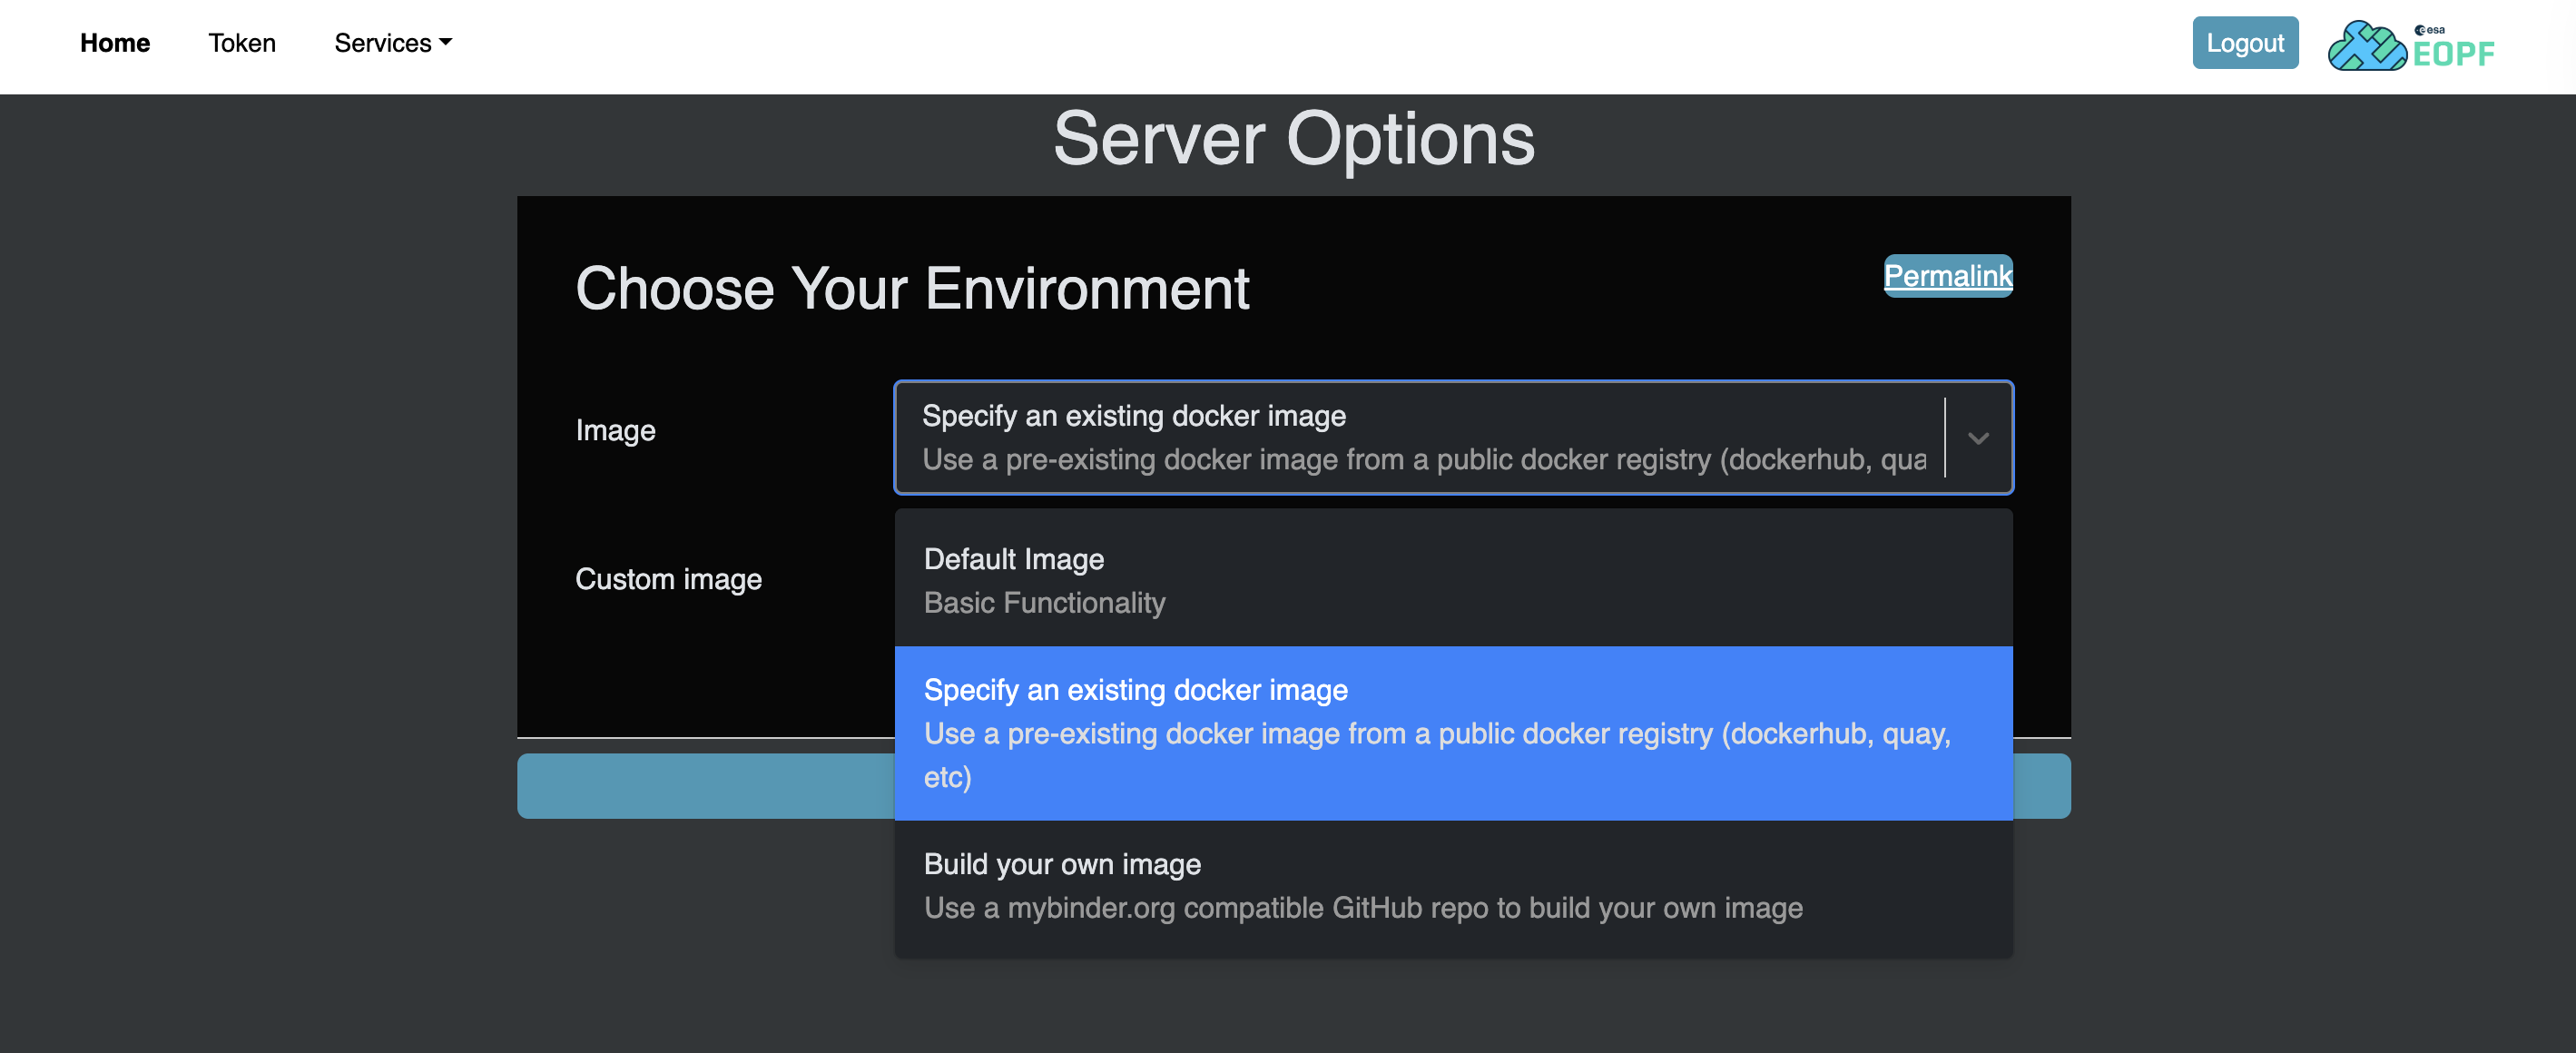
Task: Click the small esa logo mark
Action: [2428, 30]
